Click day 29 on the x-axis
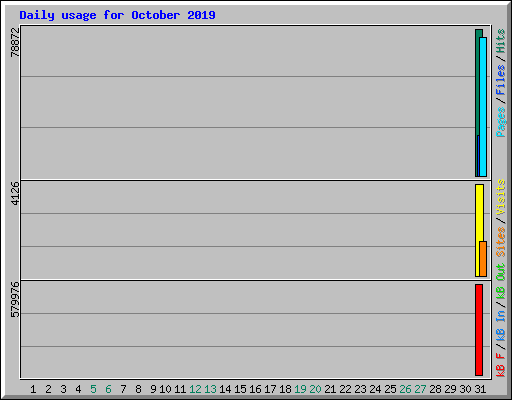512x400 pixels. coord(450,389)
